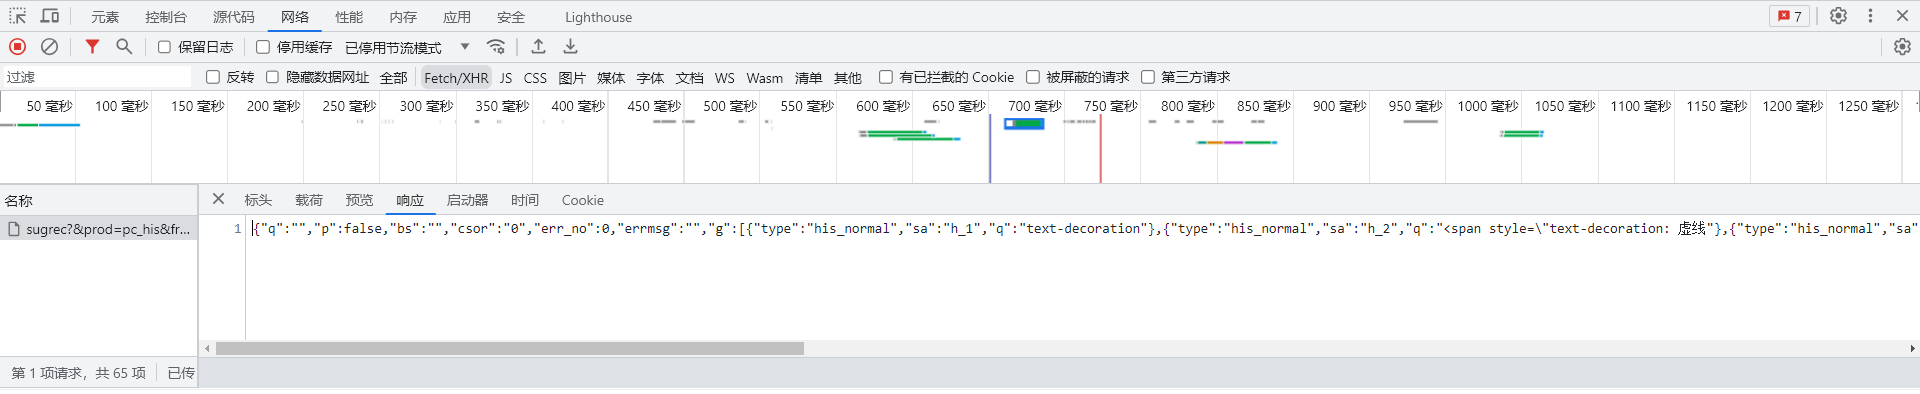The width and height of the screenshot is (1920, 394).
Task: Show the 标头 tab of the request
Action: pyautogui.click(x=258, y=200)
